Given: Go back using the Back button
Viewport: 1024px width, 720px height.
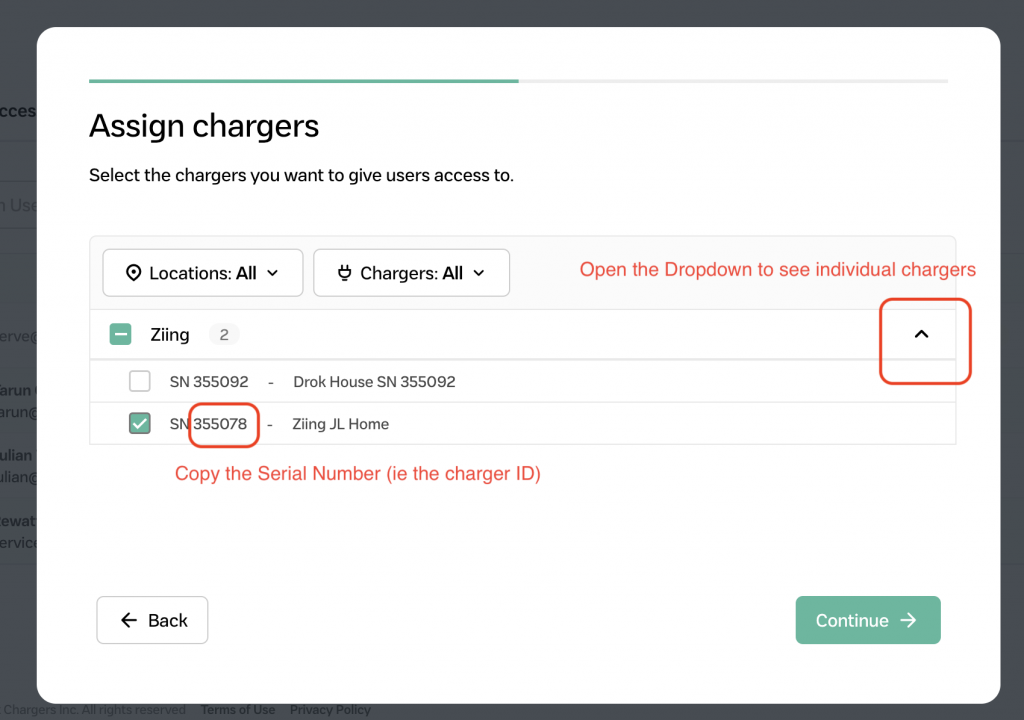Looking at the screenshot, I should [152, 620].
